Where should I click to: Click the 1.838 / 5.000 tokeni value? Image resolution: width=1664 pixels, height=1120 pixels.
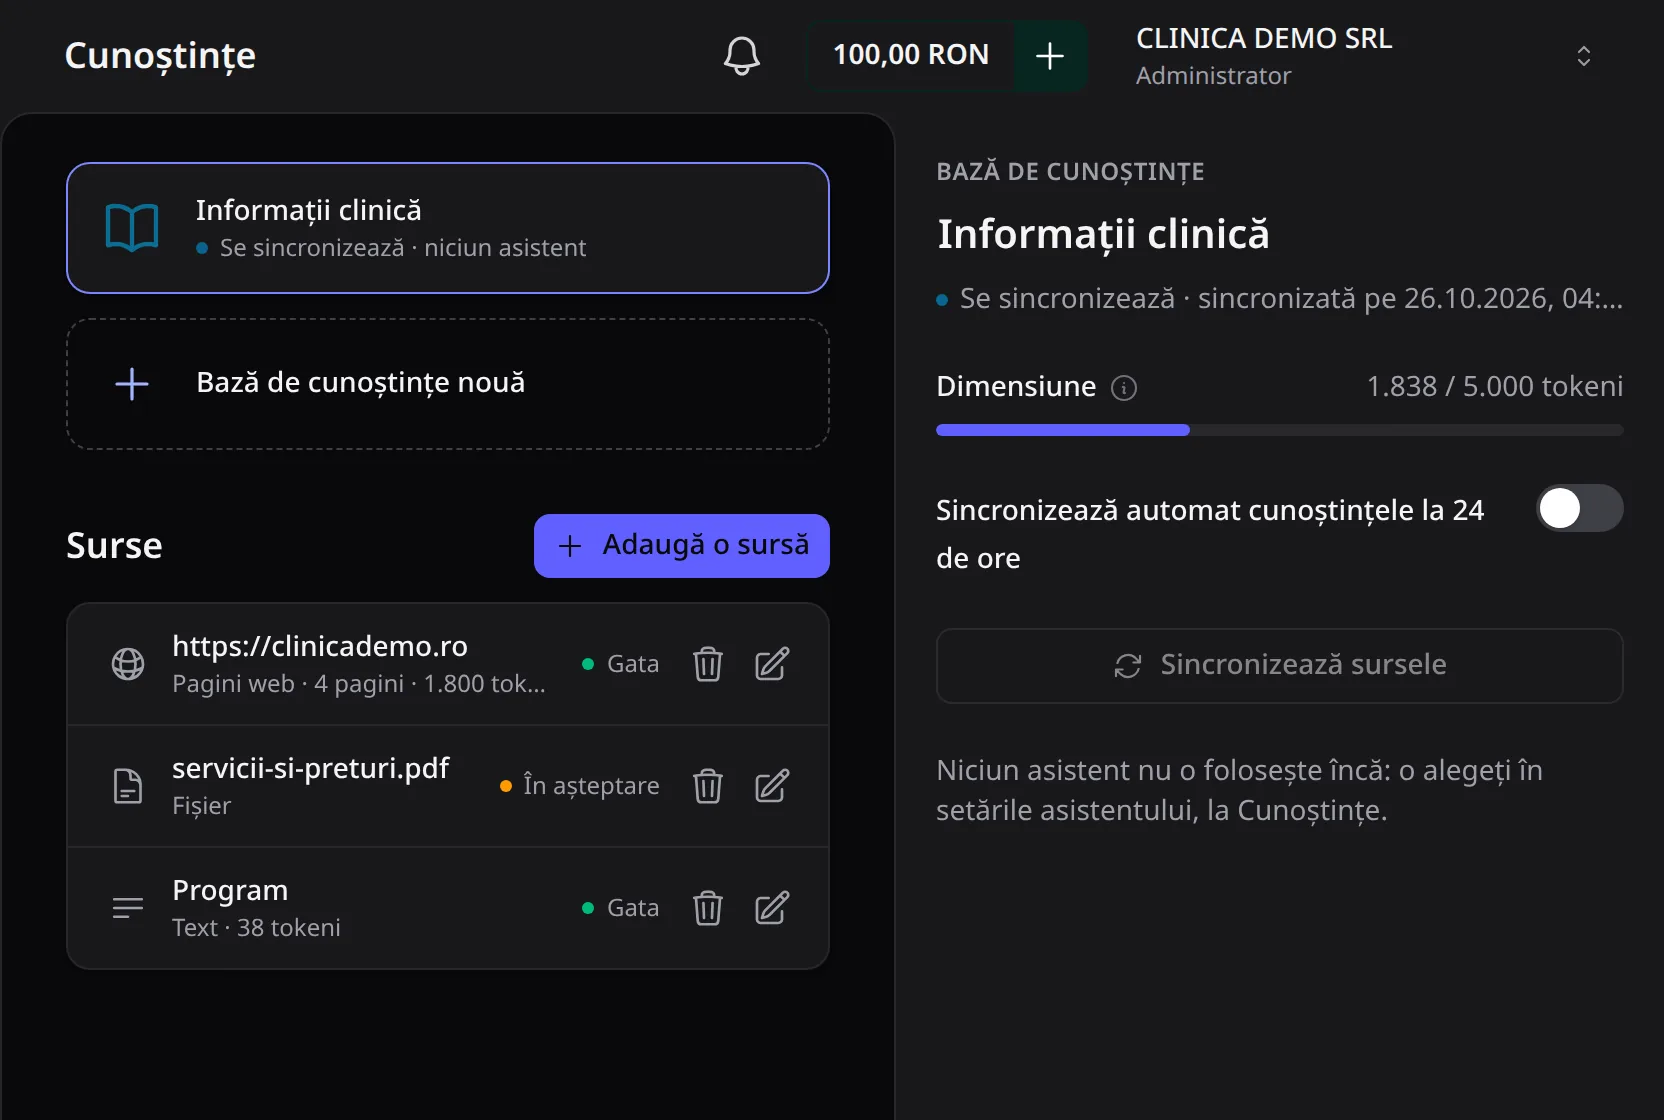click(x=1495, y=386)
